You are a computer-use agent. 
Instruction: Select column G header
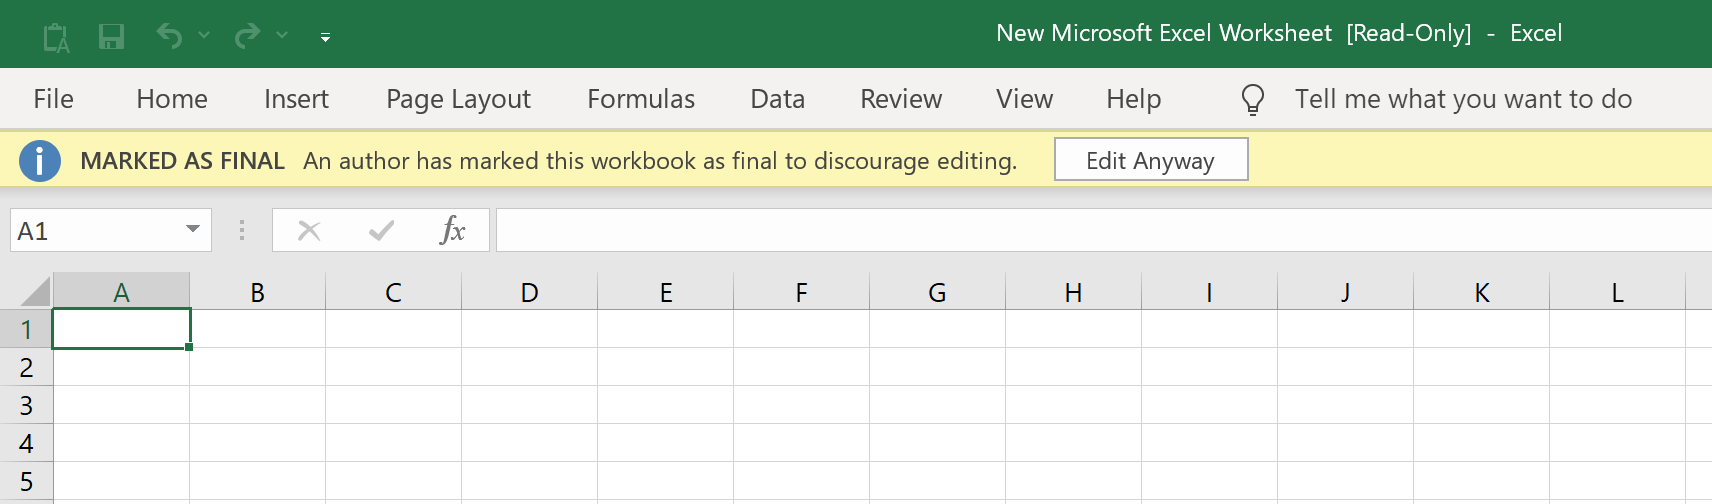[x=937, y=292]
